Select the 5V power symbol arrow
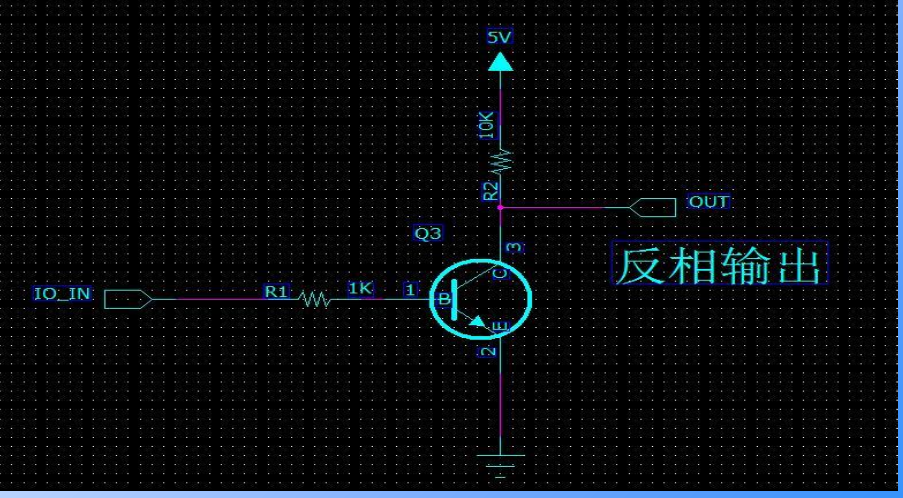This screenshot has width=903, height=498. 500,62
